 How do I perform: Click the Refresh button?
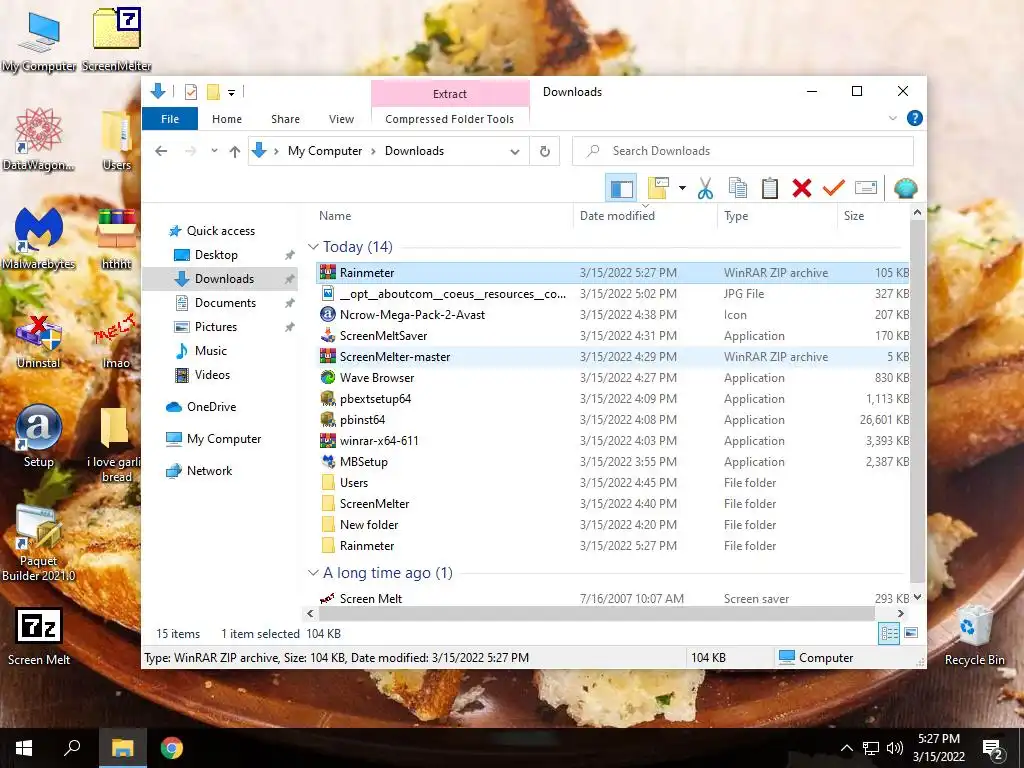click(x=545, y=152)
